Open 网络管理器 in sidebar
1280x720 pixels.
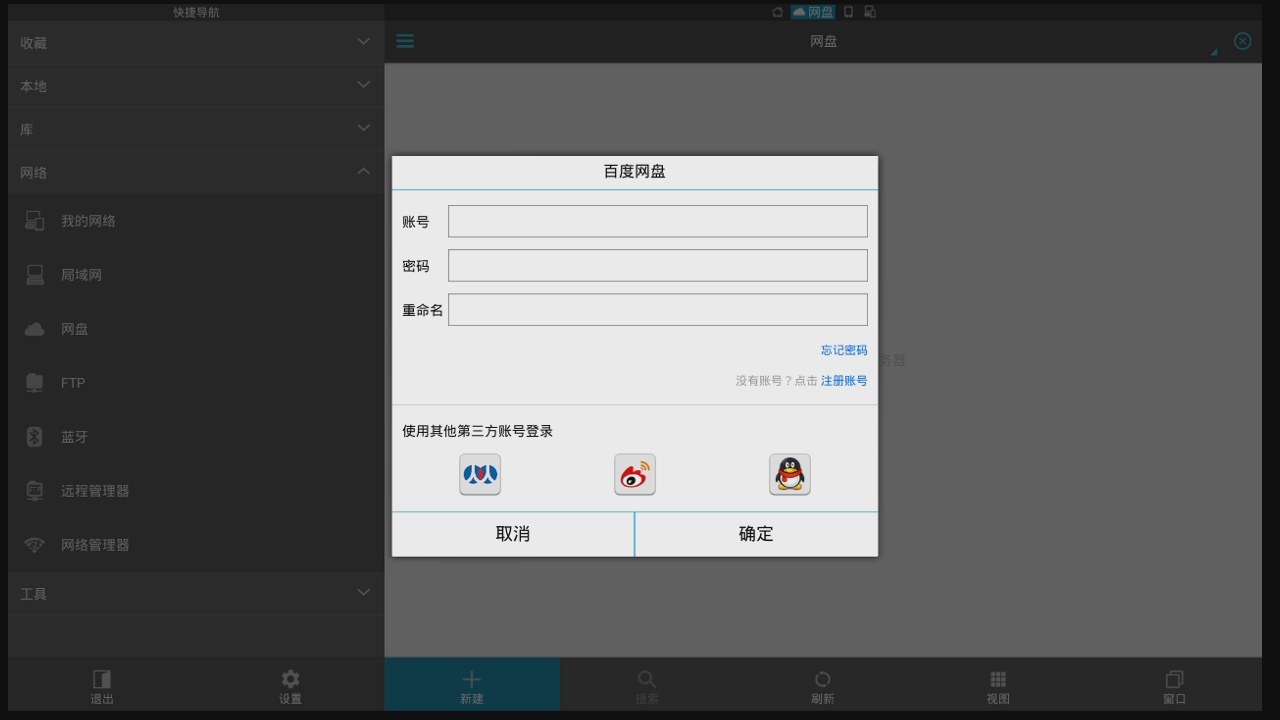(196, 545)
